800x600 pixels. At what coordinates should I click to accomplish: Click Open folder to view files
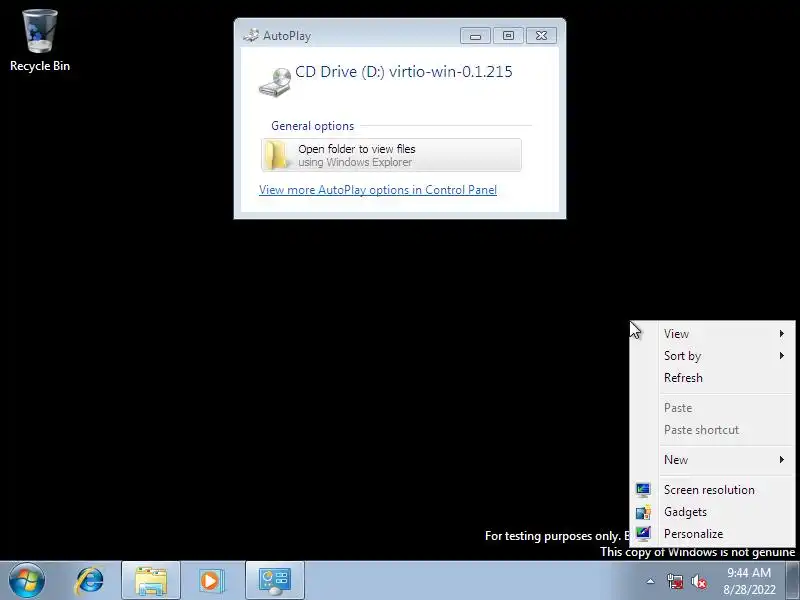point(391,155)
